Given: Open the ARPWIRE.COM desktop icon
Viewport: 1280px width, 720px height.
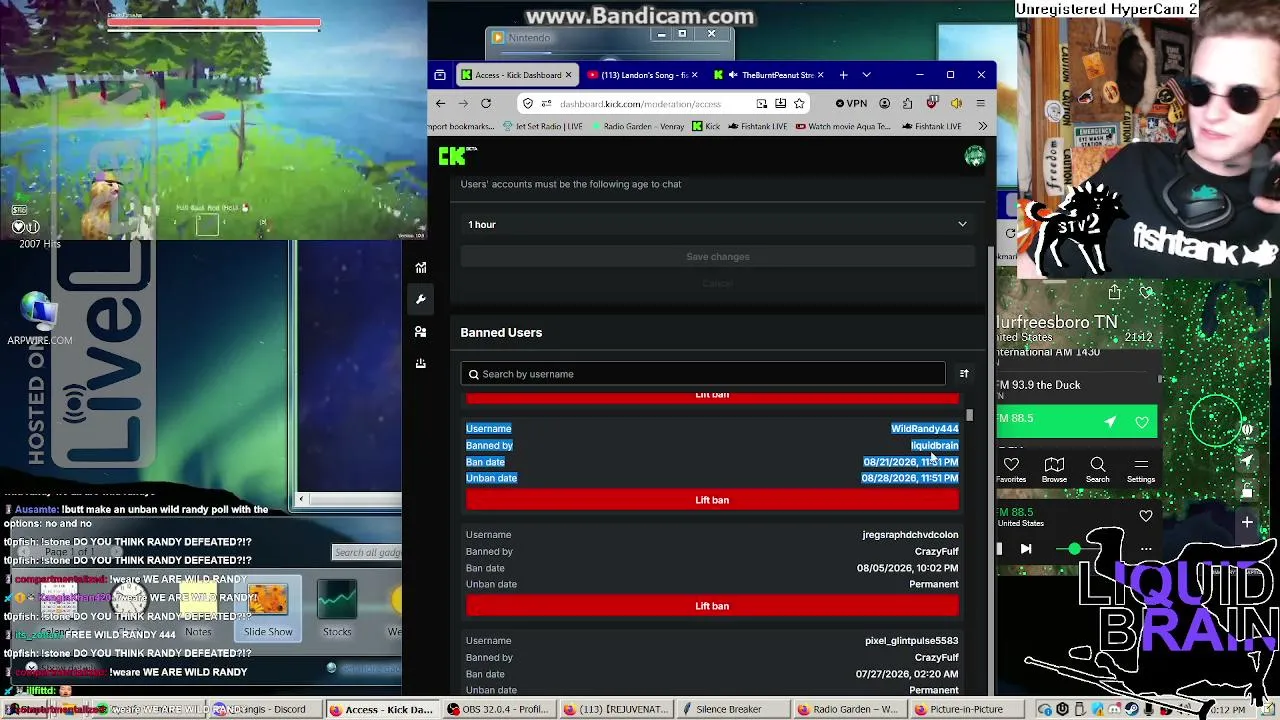Looking at the screenshot, I should click(x=40, y=320).
